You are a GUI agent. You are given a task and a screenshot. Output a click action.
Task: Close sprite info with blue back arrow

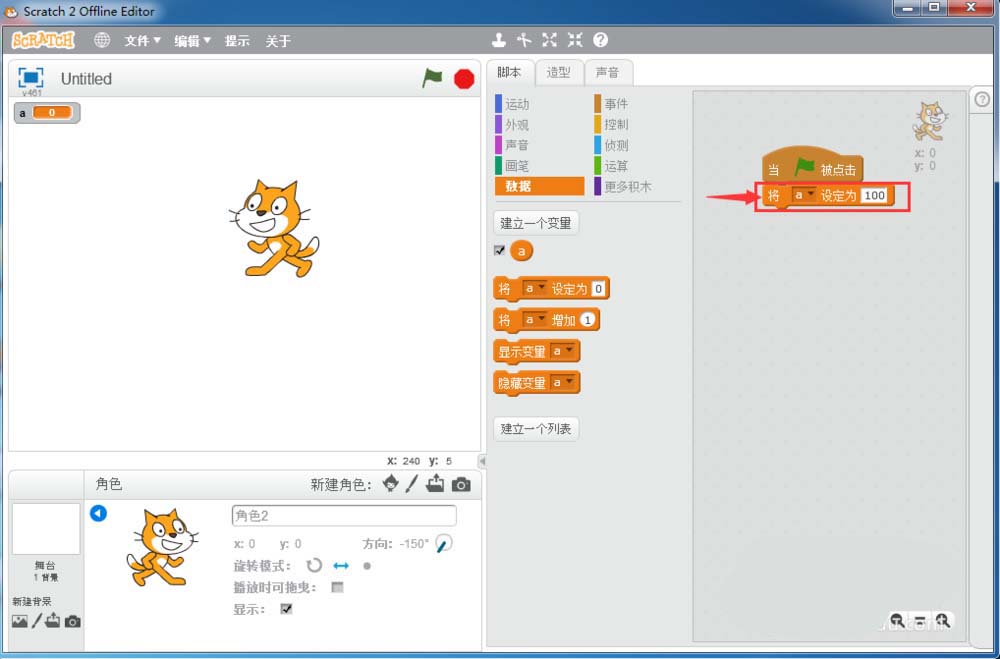[98, 513]
